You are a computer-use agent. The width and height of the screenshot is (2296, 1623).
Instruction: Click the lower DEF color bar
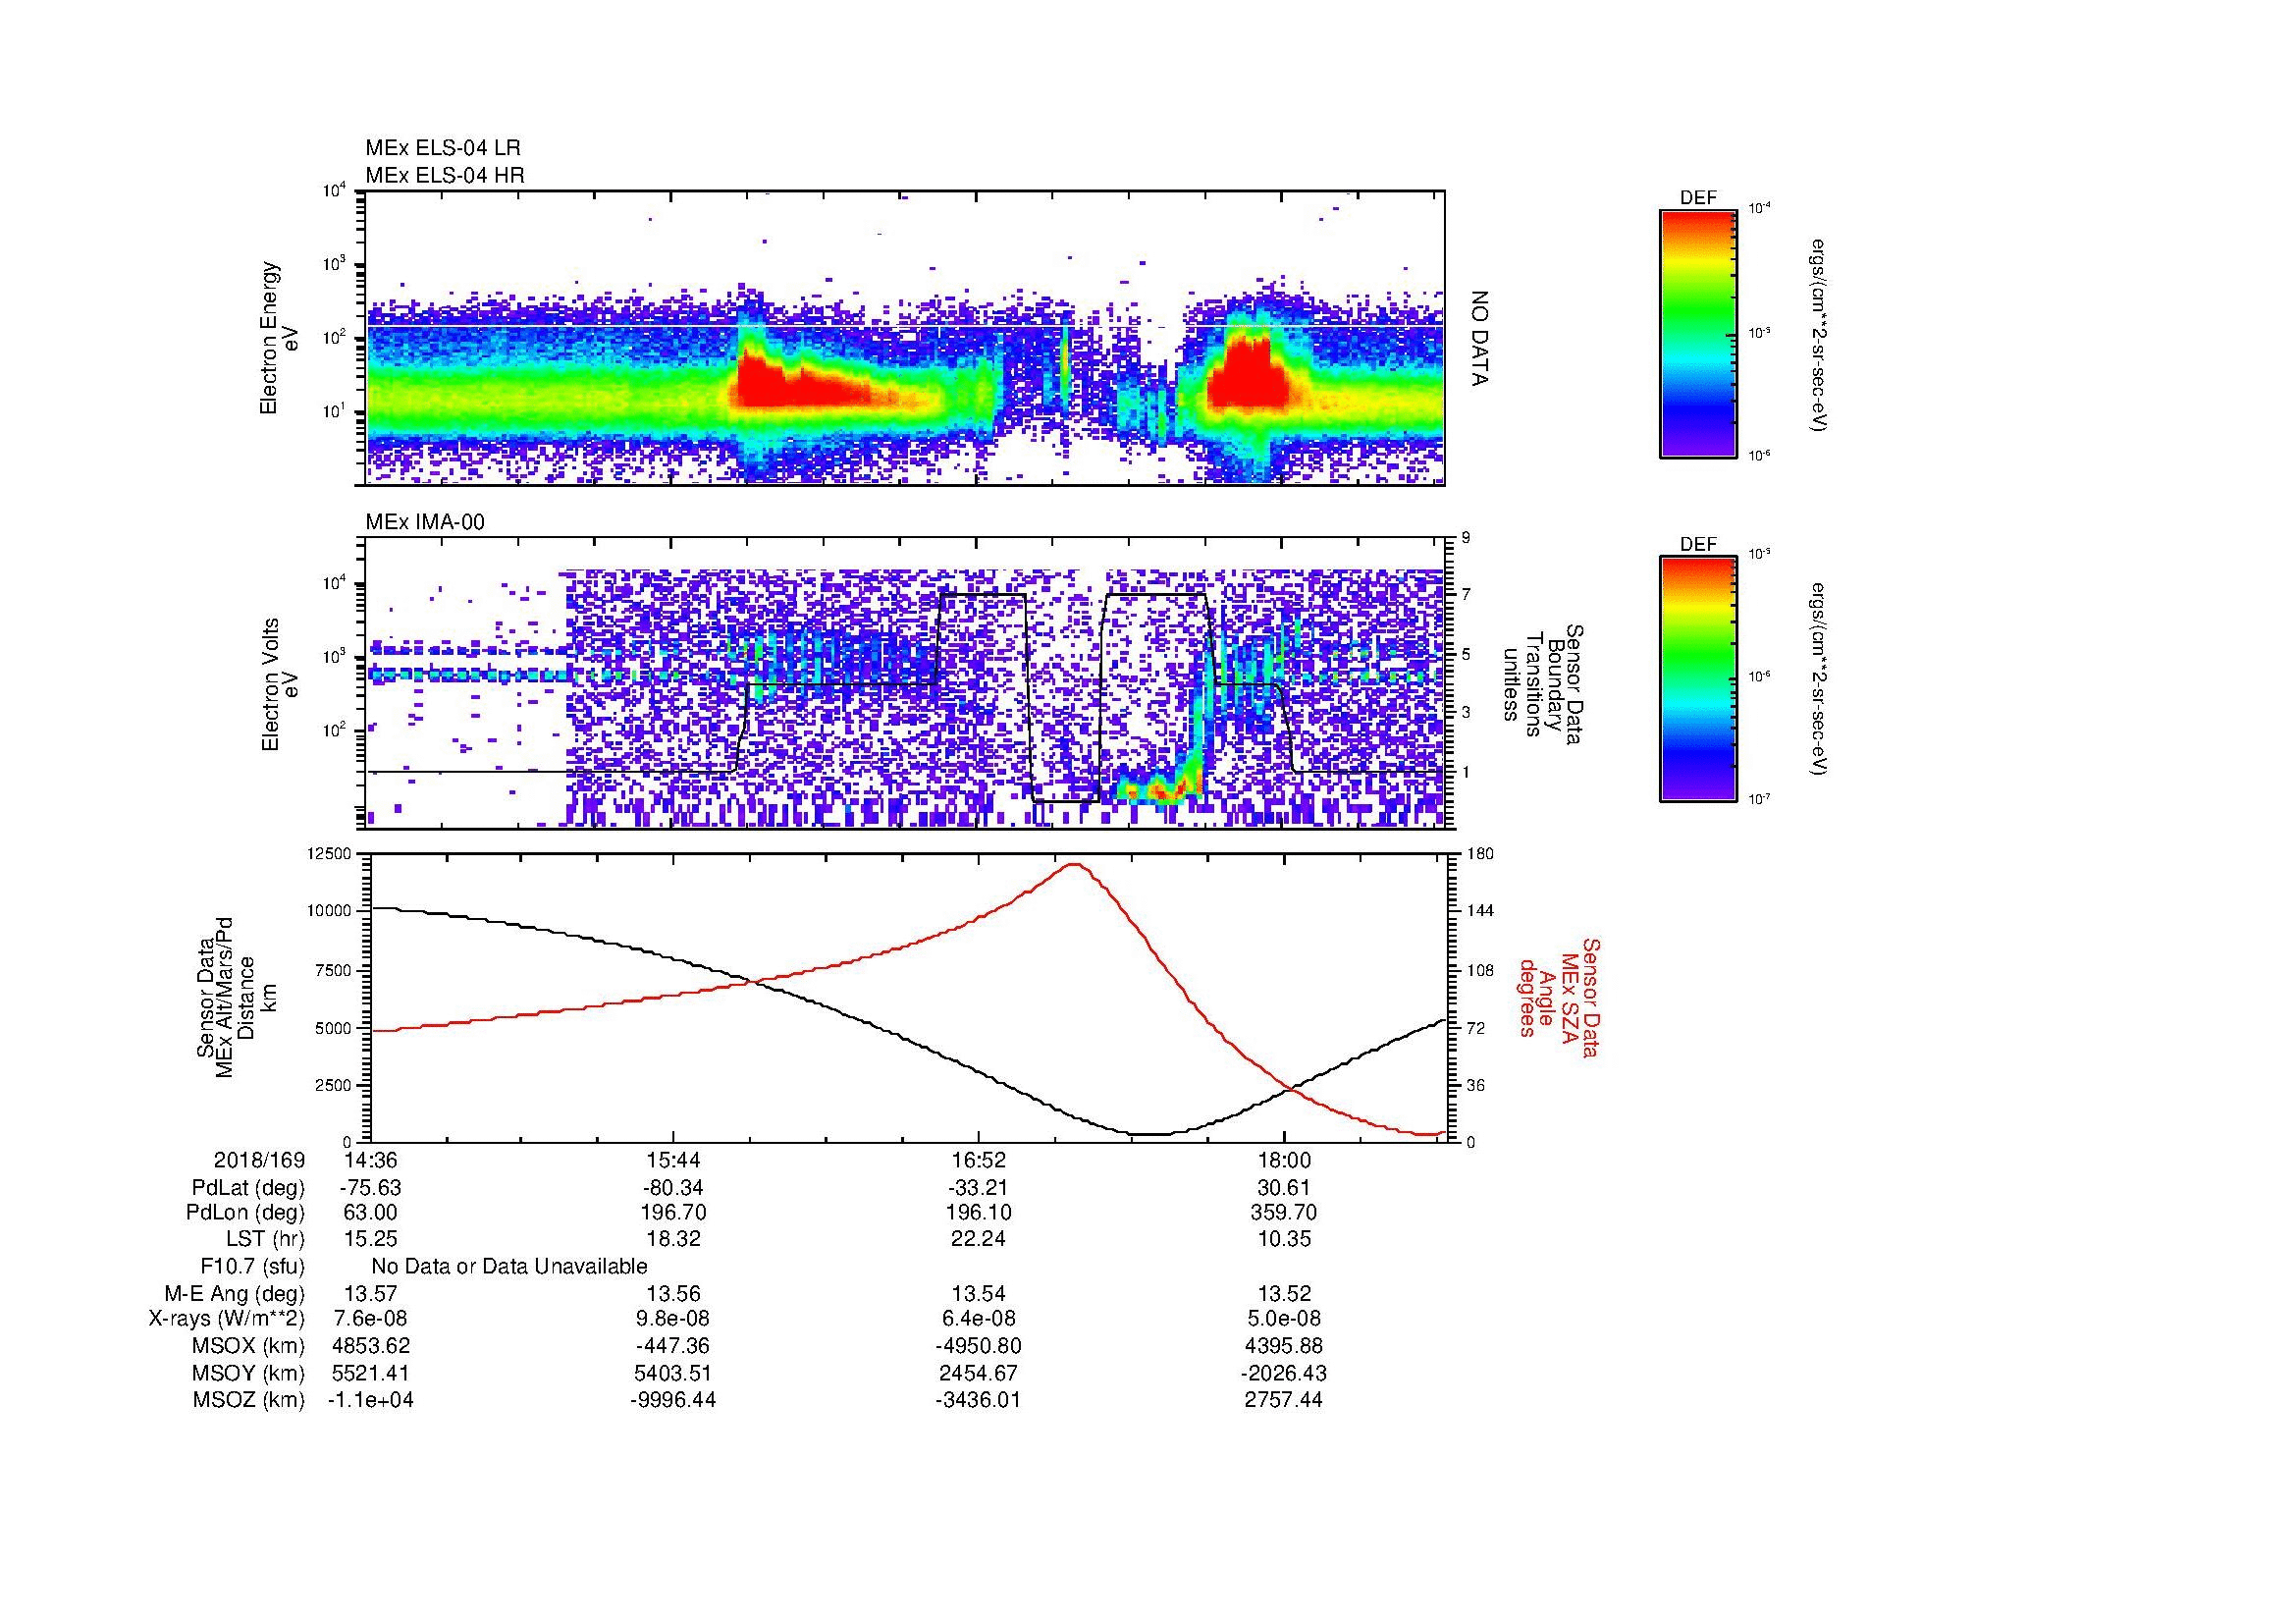(1698, 679)
